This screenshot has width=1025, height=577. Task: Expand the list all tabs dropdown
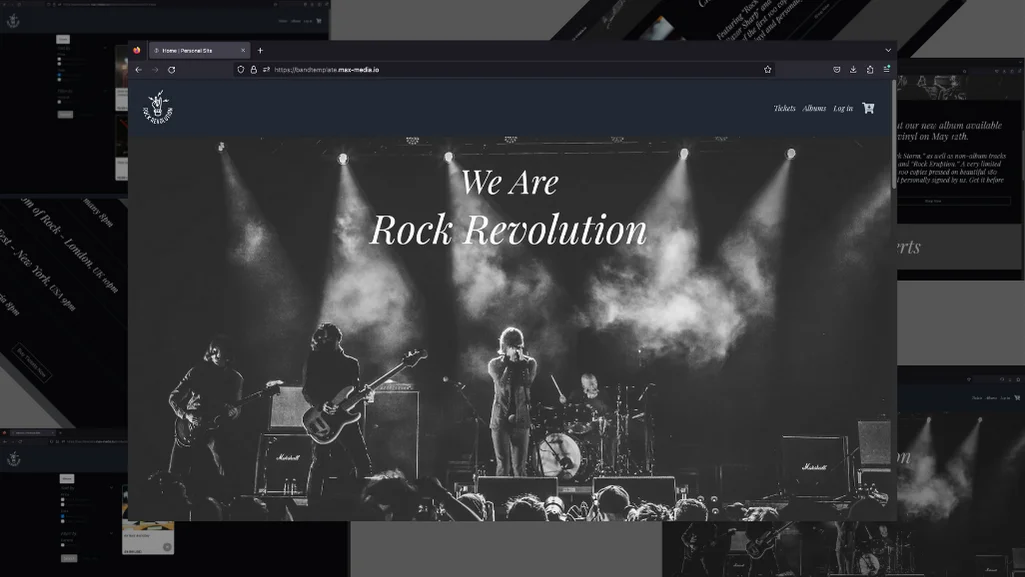[x=887, y=50]
